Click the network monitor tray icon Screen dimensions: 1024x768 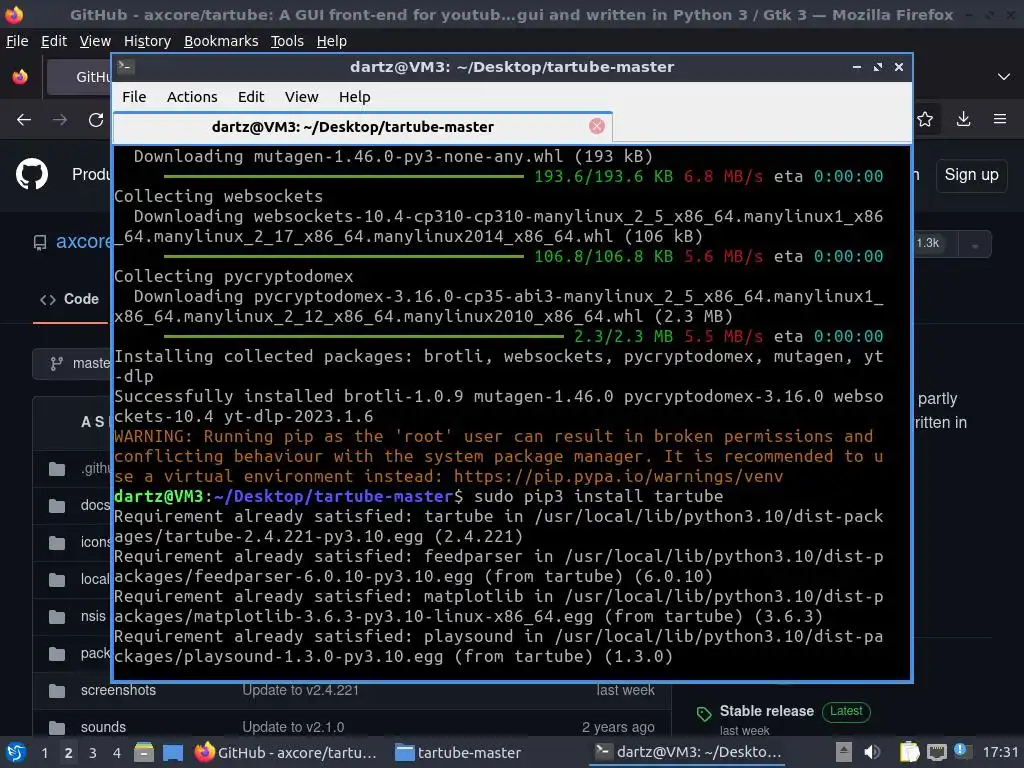click(x=936, y=752)
